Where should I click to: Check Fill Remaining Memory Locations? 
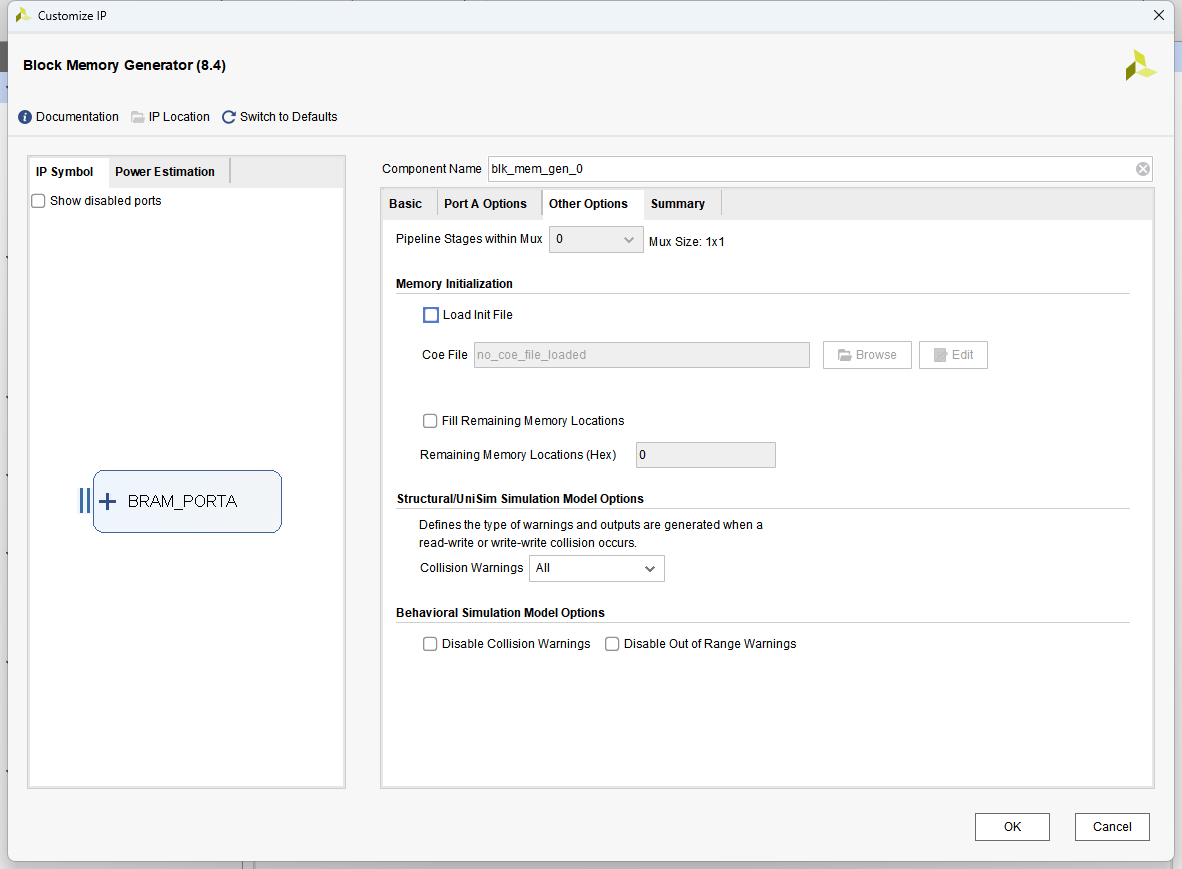[x=430, y=421]
